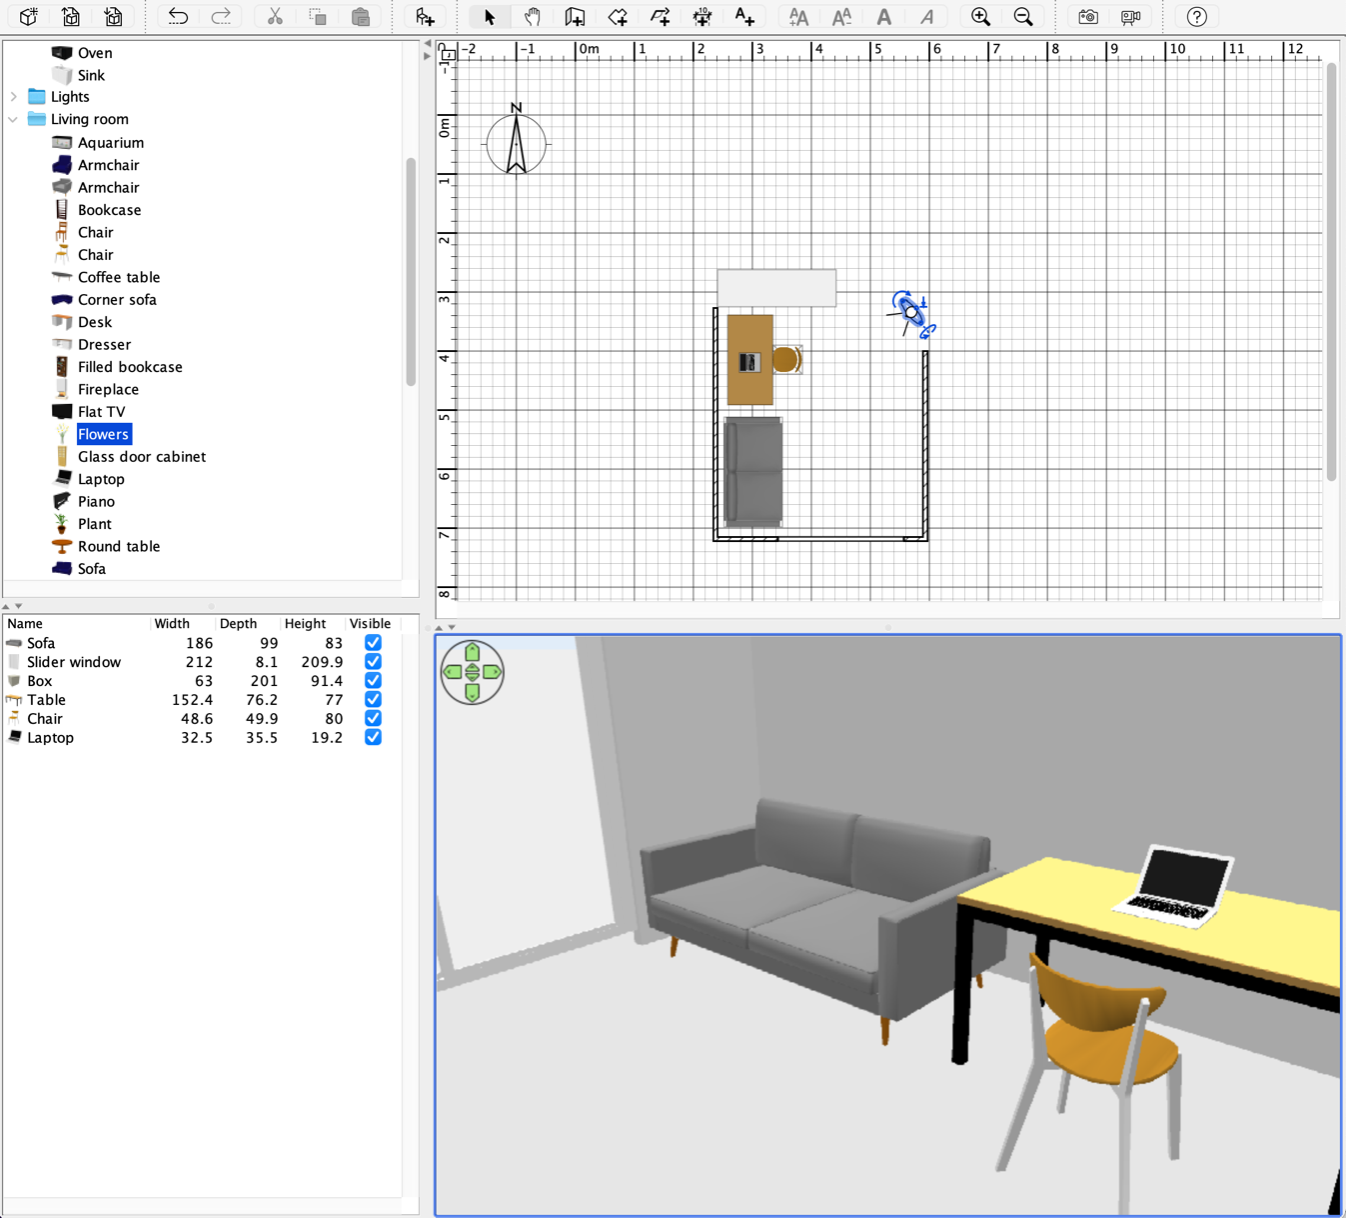Click the Name column header

[25, 623]
